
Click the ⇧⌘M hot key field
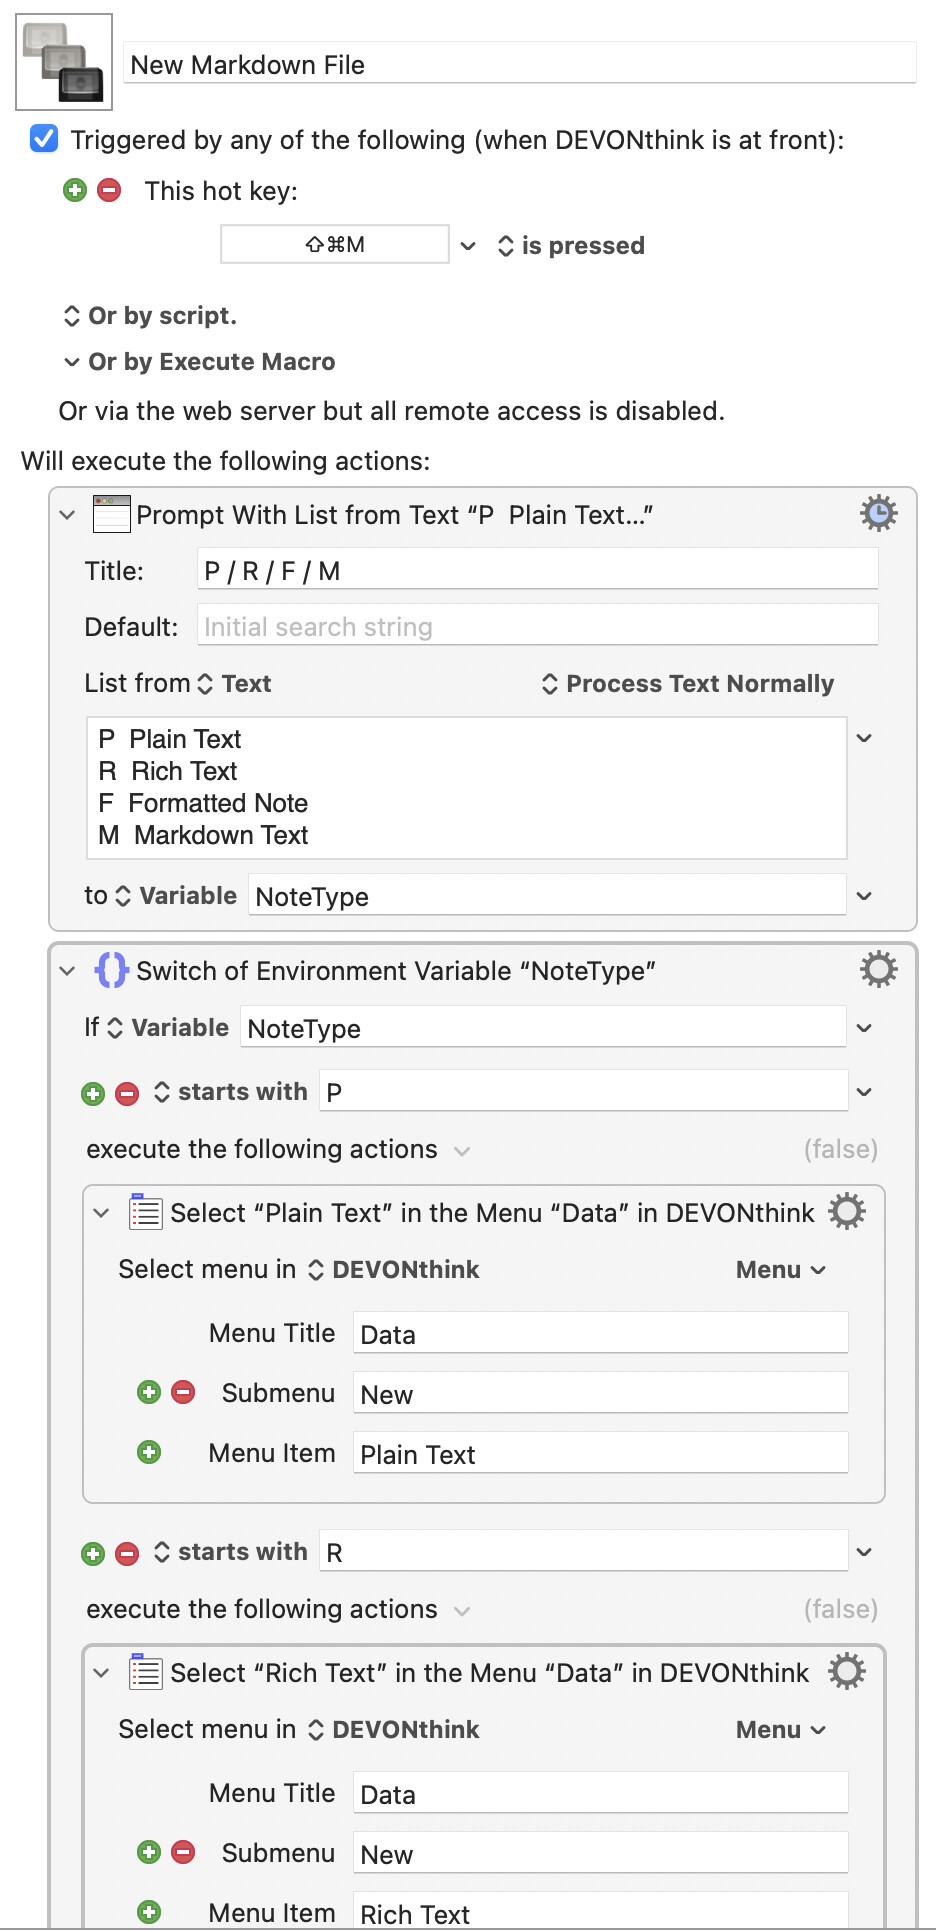point(334,245)
